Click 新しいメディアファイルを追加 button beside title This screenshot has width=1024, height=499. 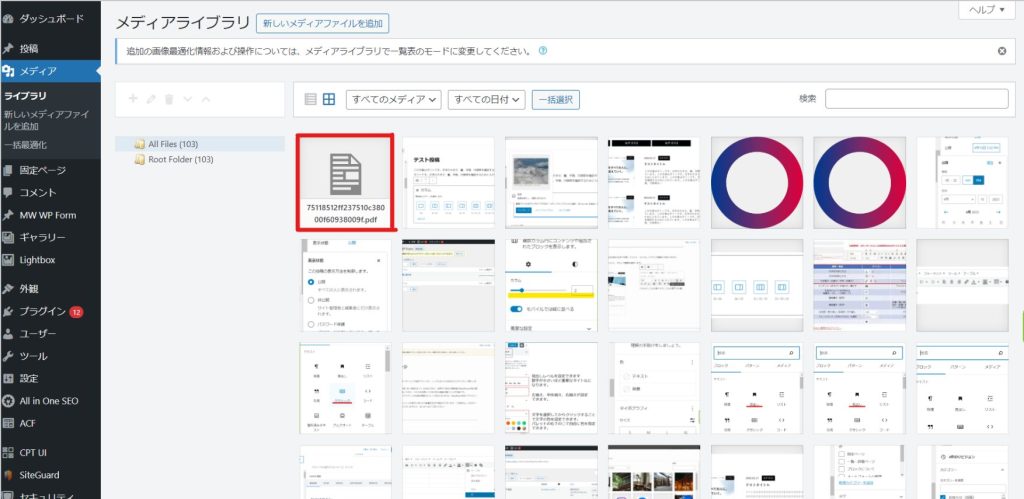pos(322,23)
